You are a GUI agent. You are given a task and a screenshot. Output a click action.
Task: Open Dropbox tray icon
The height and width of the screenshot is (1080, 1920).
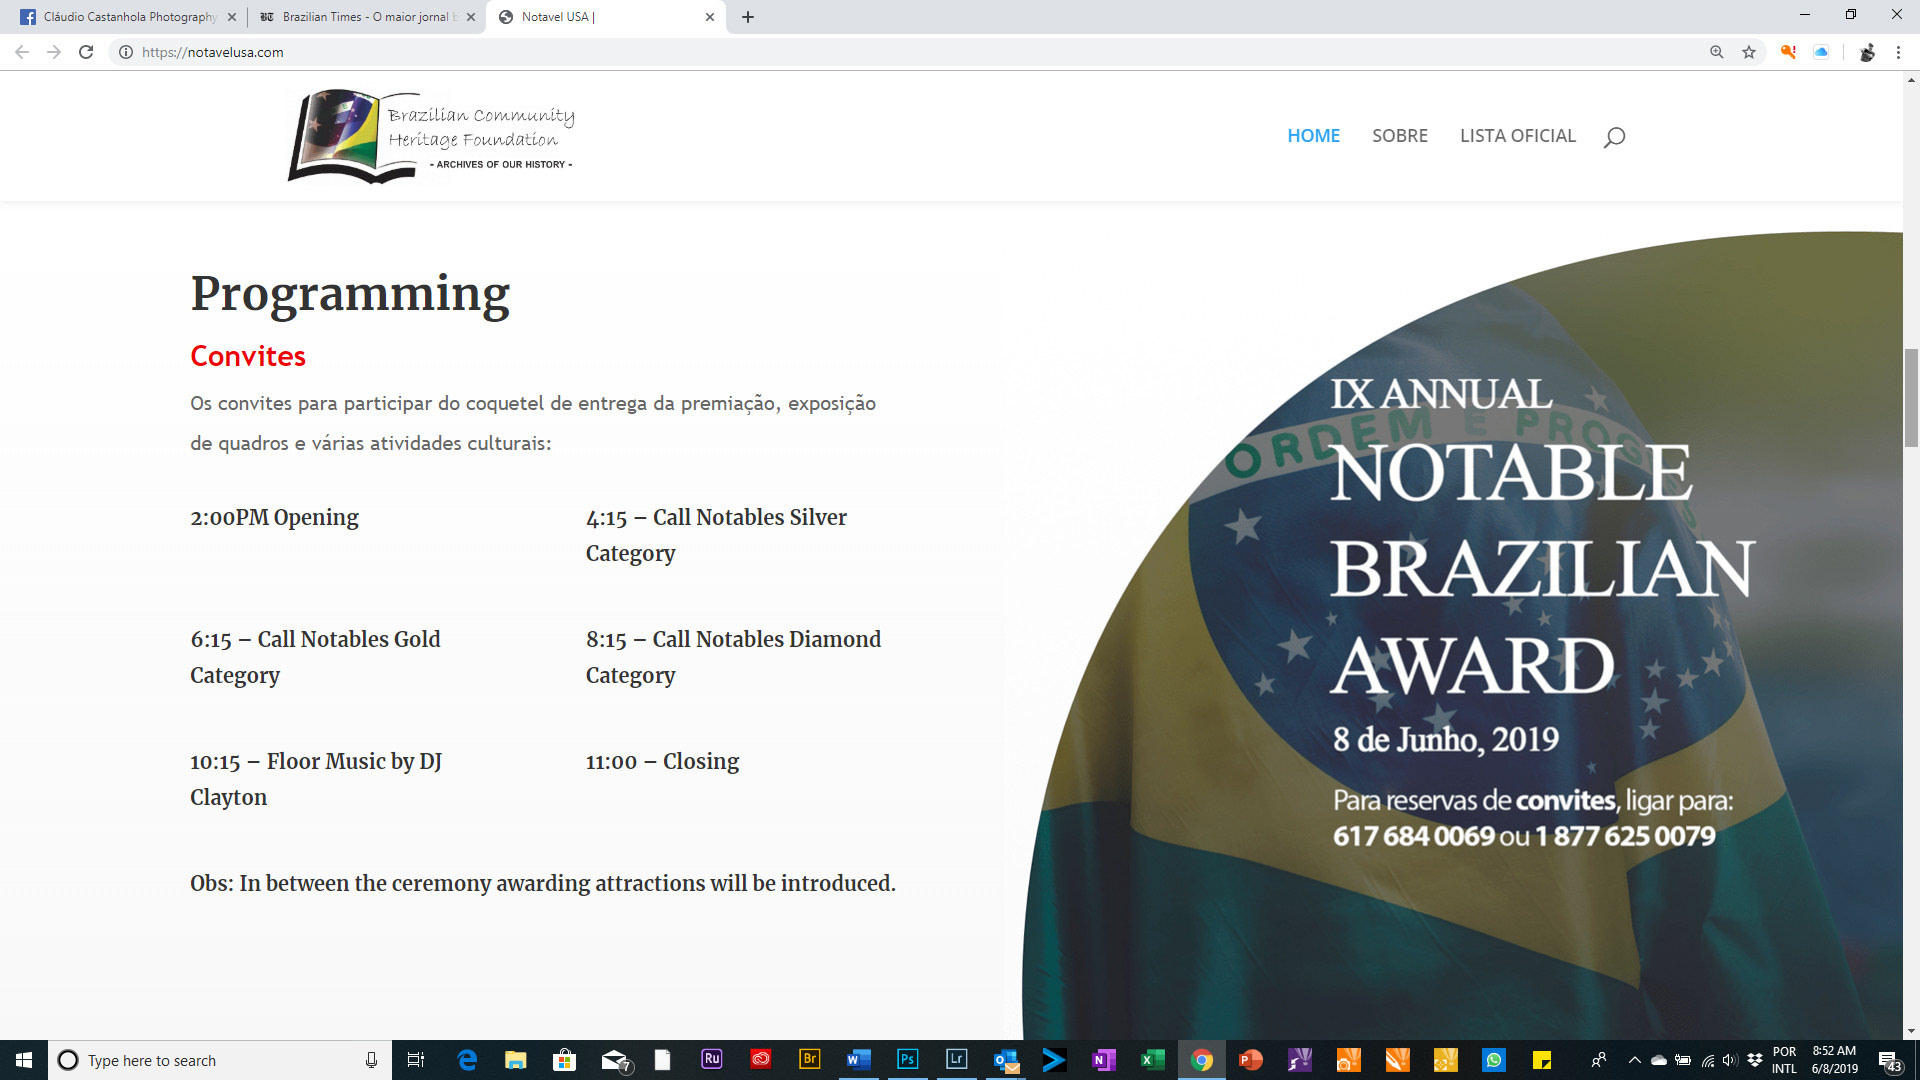[1754, 1060]
